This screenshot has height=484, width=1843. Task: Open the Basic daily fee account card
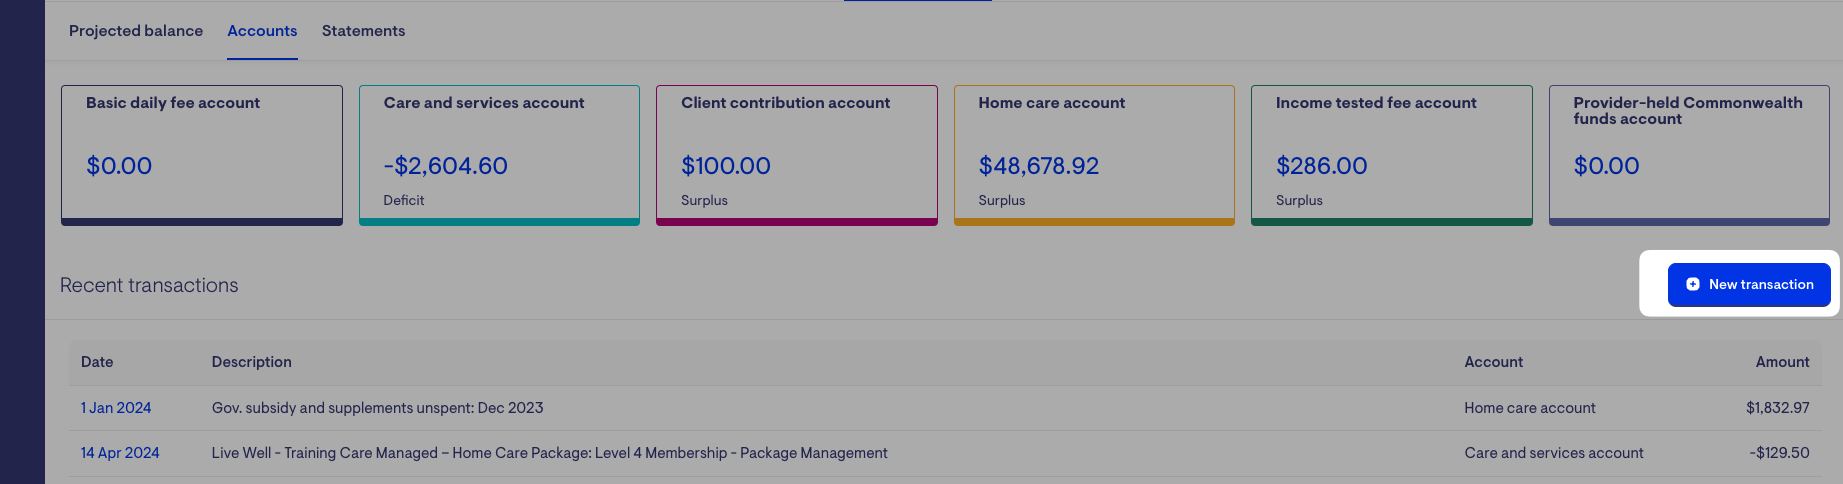[201, 155]
